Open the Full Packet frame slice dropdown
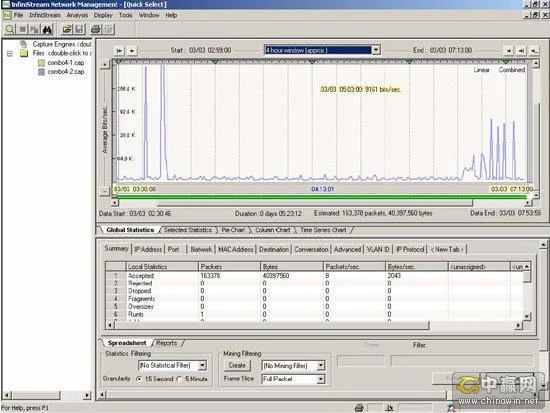This screenshot has width=550, height=413. (321, 379)
